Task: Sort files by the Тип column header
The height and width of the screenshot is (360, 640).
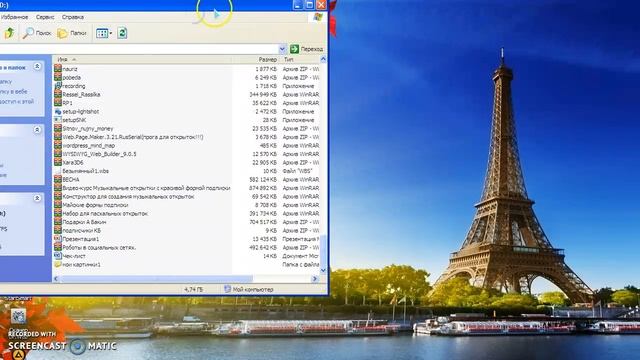Action: tap(300, 60)
